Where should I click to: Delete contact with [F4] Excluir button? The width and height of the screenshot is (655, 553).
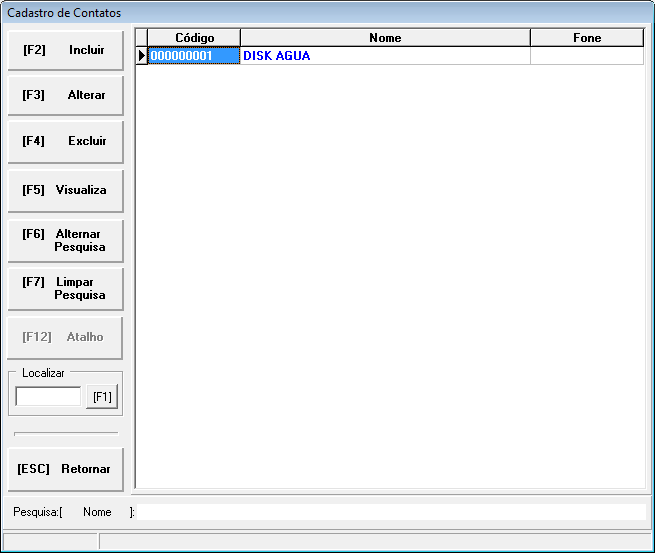pos(65,142)
